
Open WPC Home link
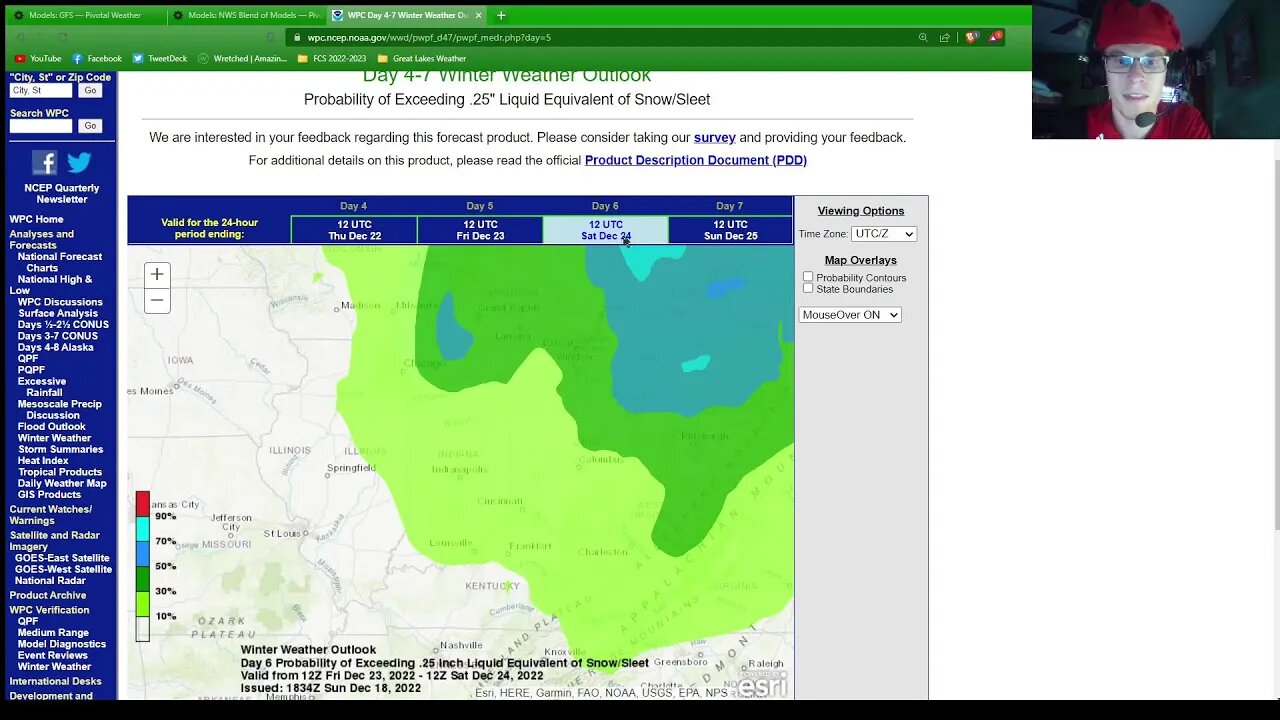[x=36, y=219]
